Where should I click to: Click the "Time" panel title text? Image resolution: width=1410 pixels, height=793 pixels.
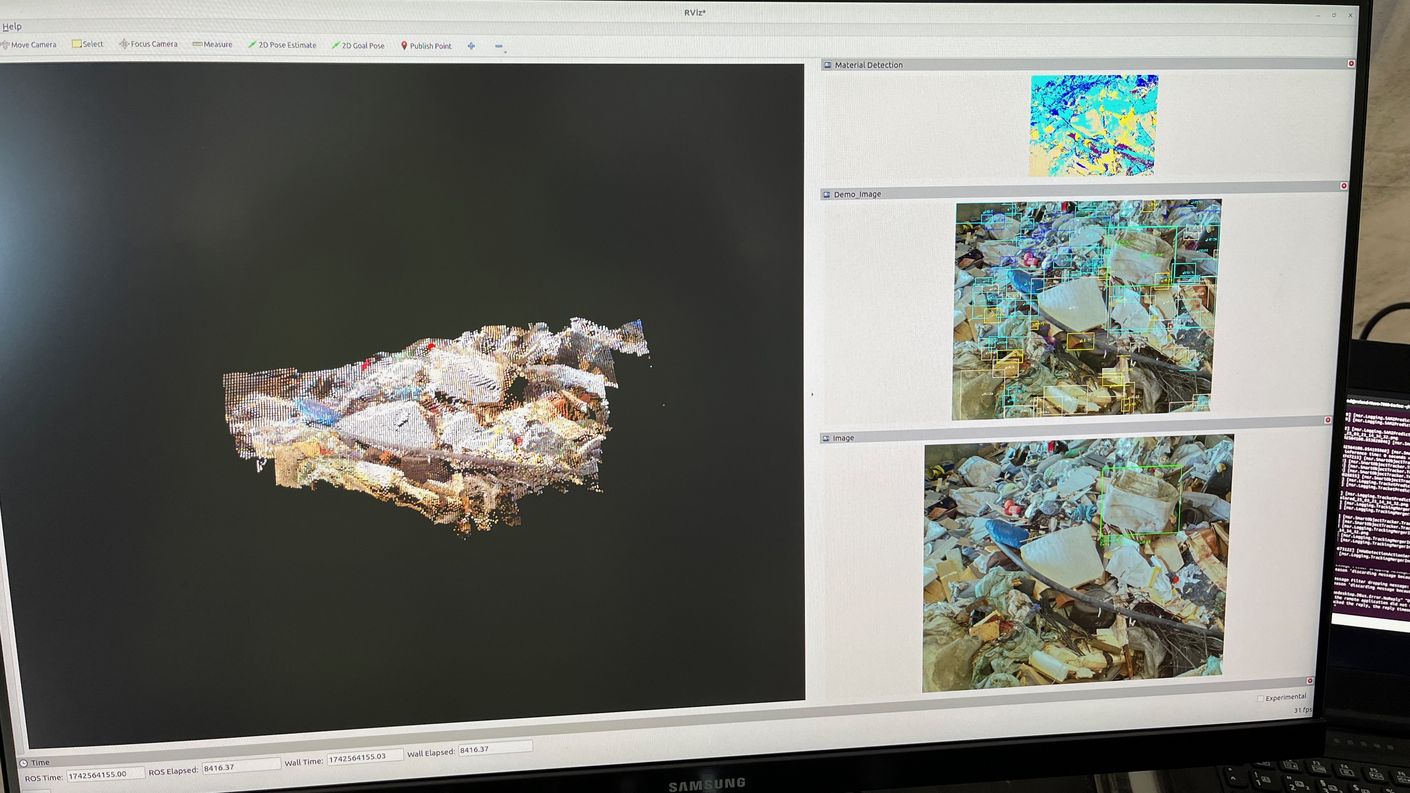pyautogui.click(x=39, y=762)
